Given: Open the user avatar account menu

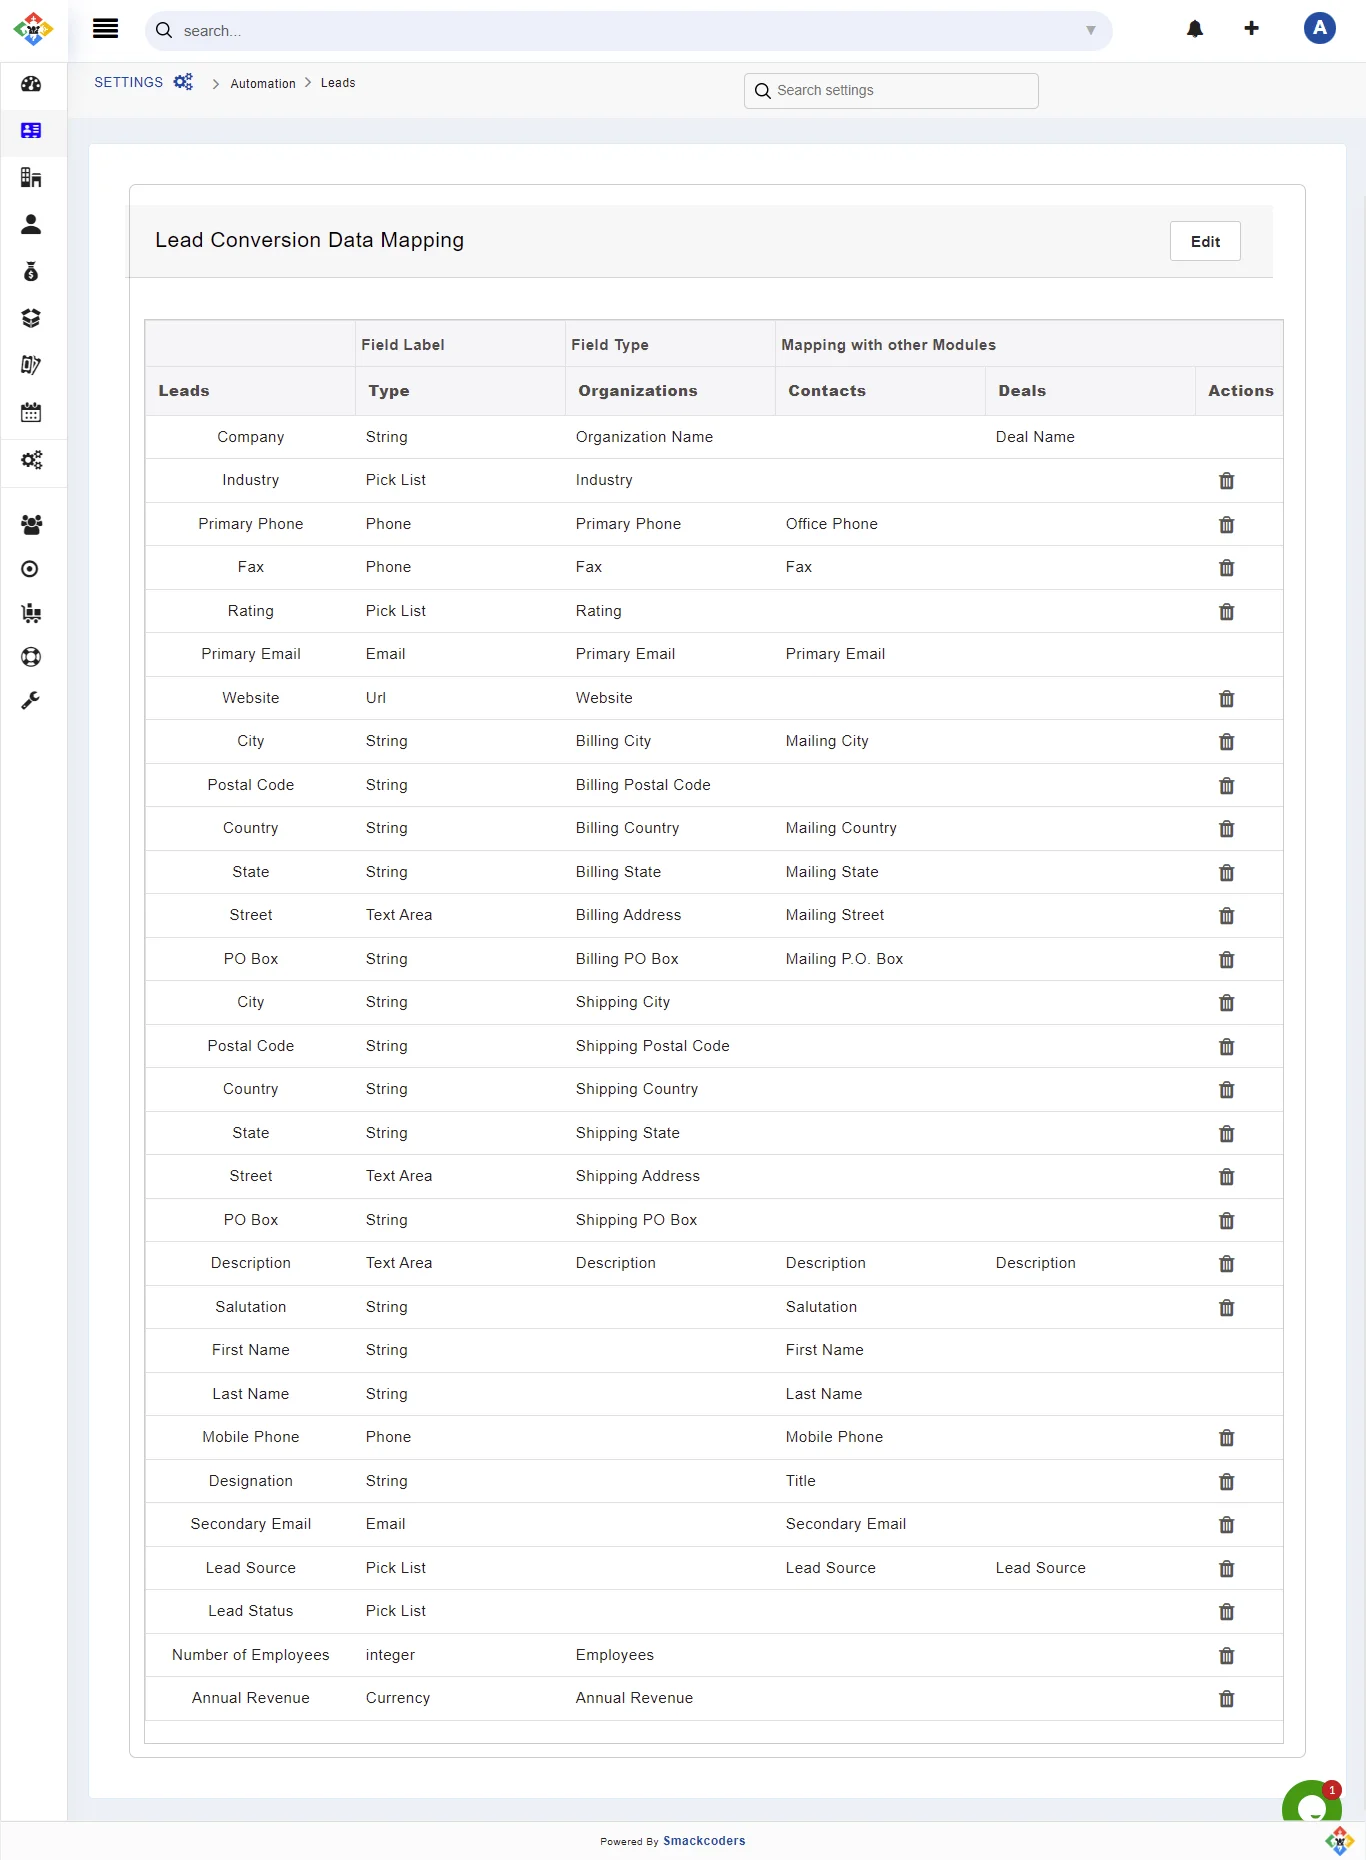Looking at the screenshot, I should 1319,29.
